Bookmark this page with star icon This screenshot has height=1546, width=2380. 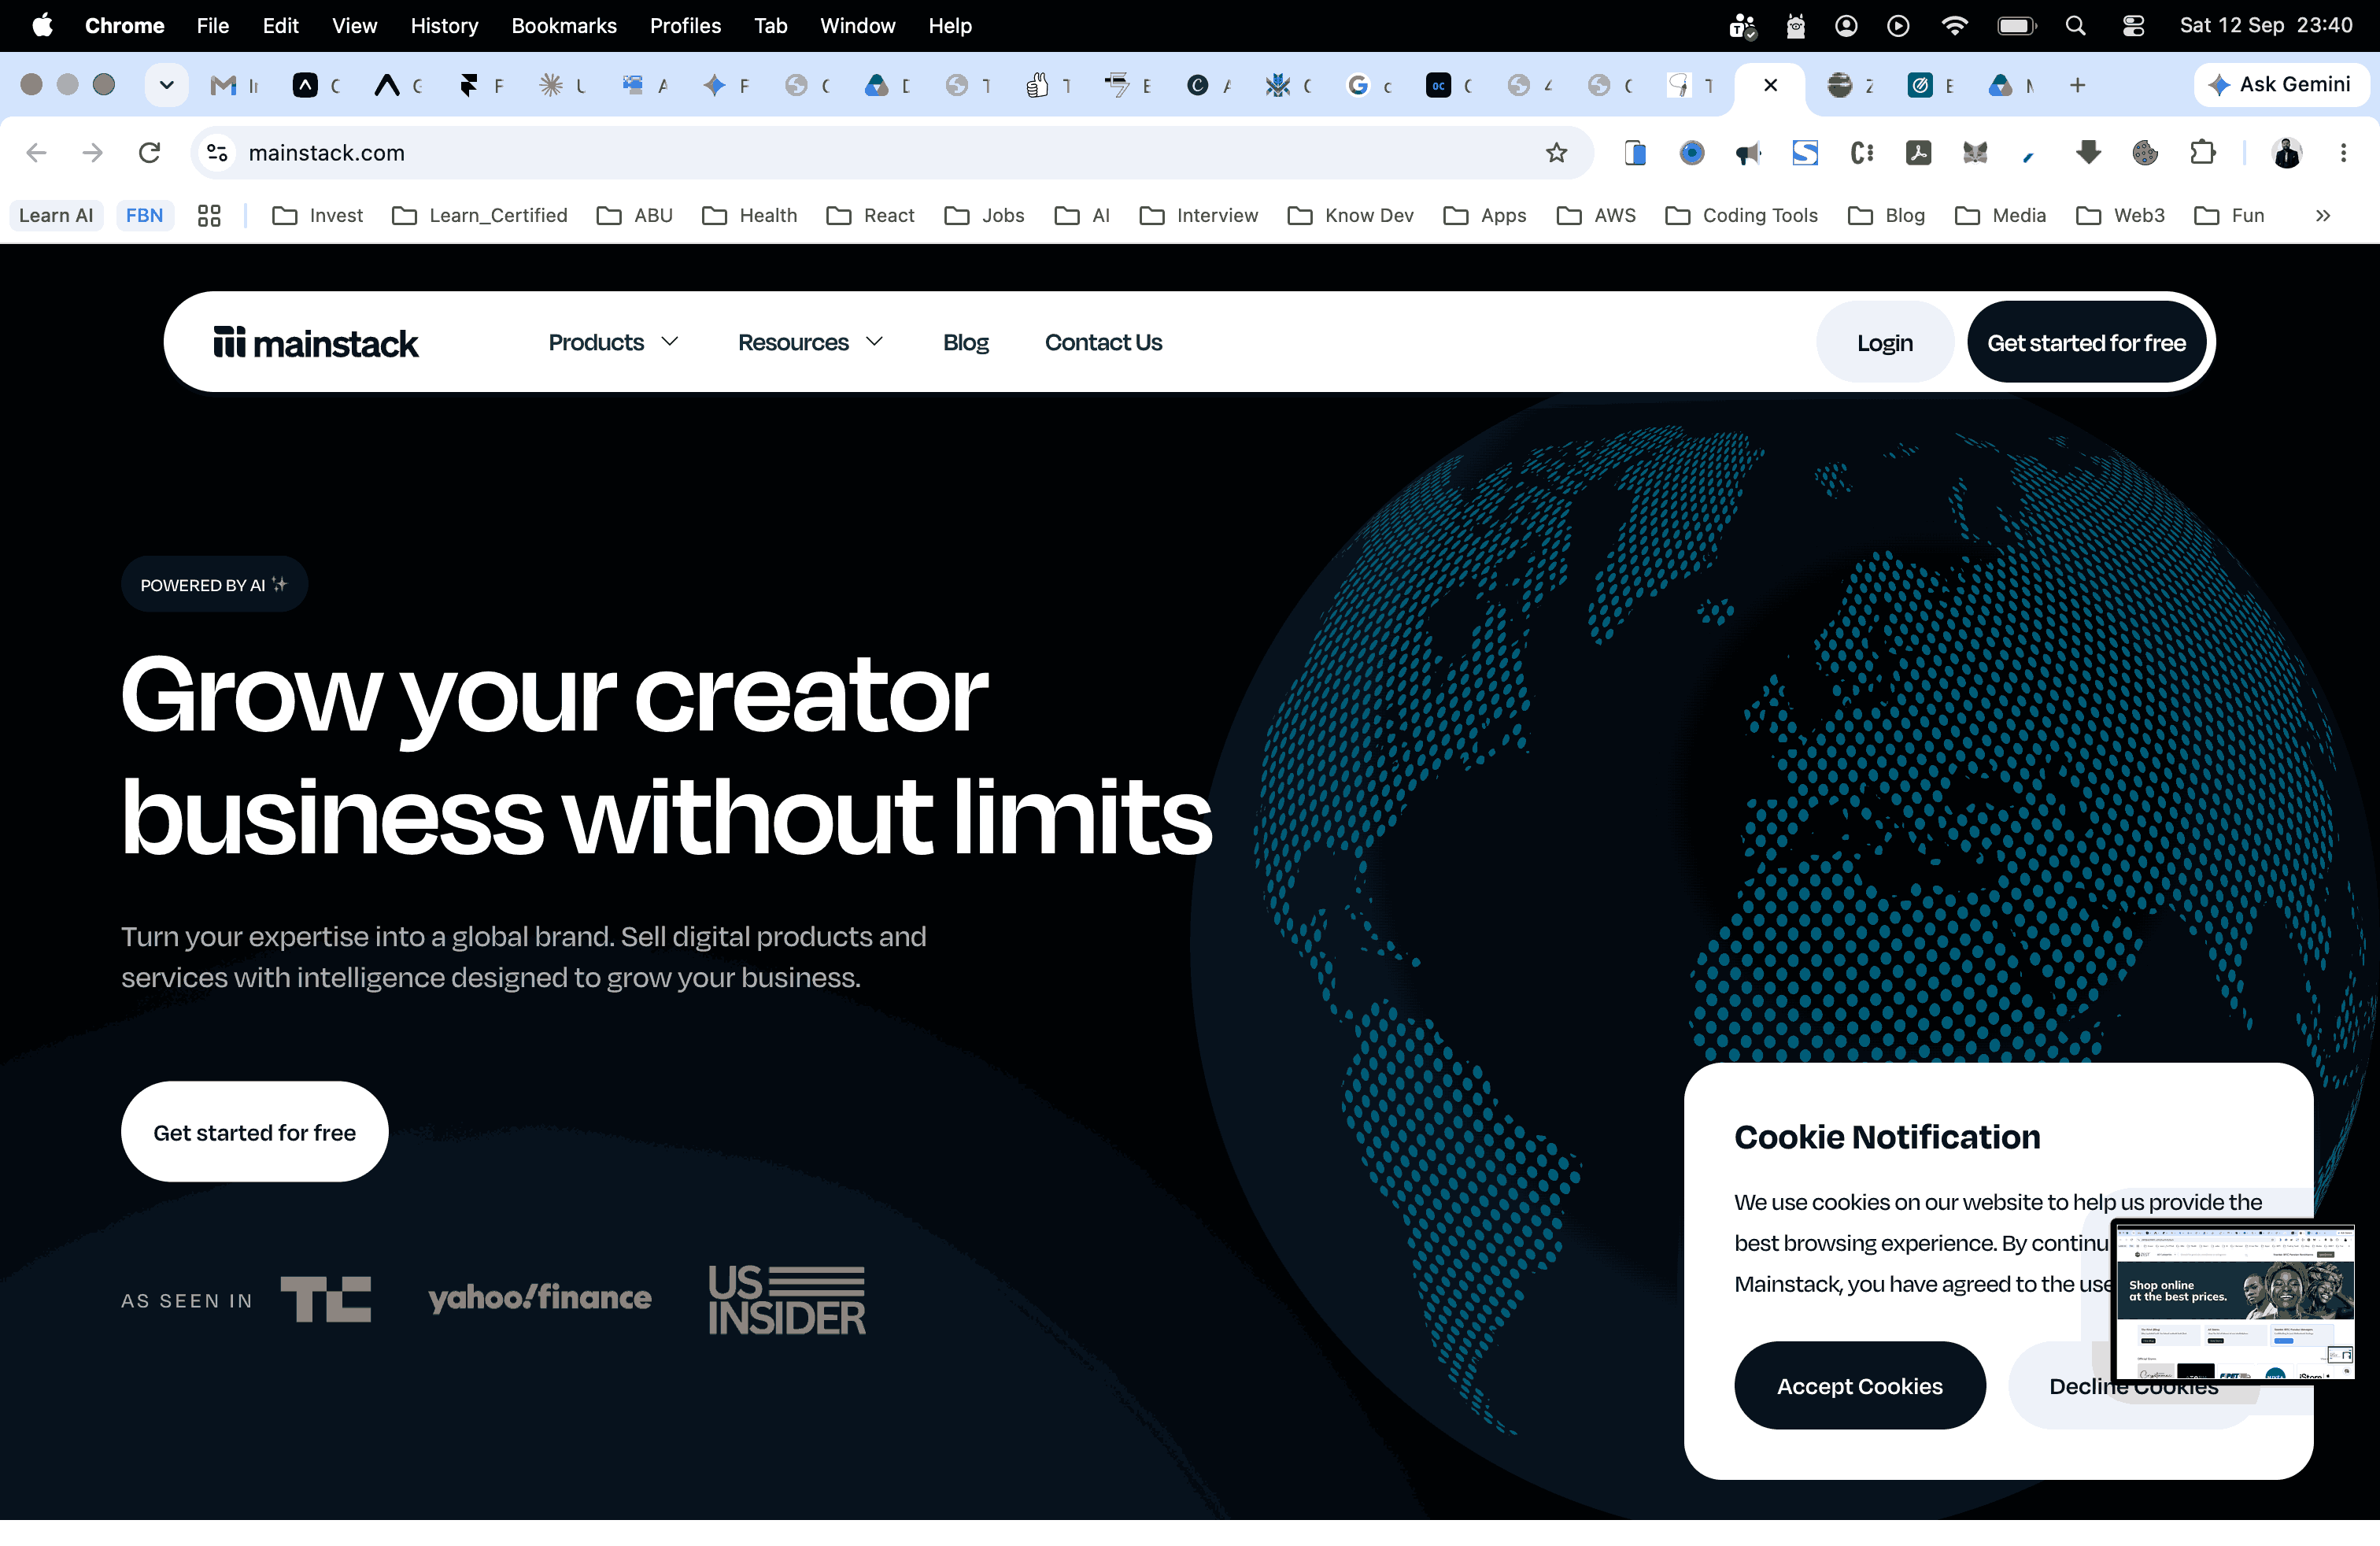point(1556,153)
